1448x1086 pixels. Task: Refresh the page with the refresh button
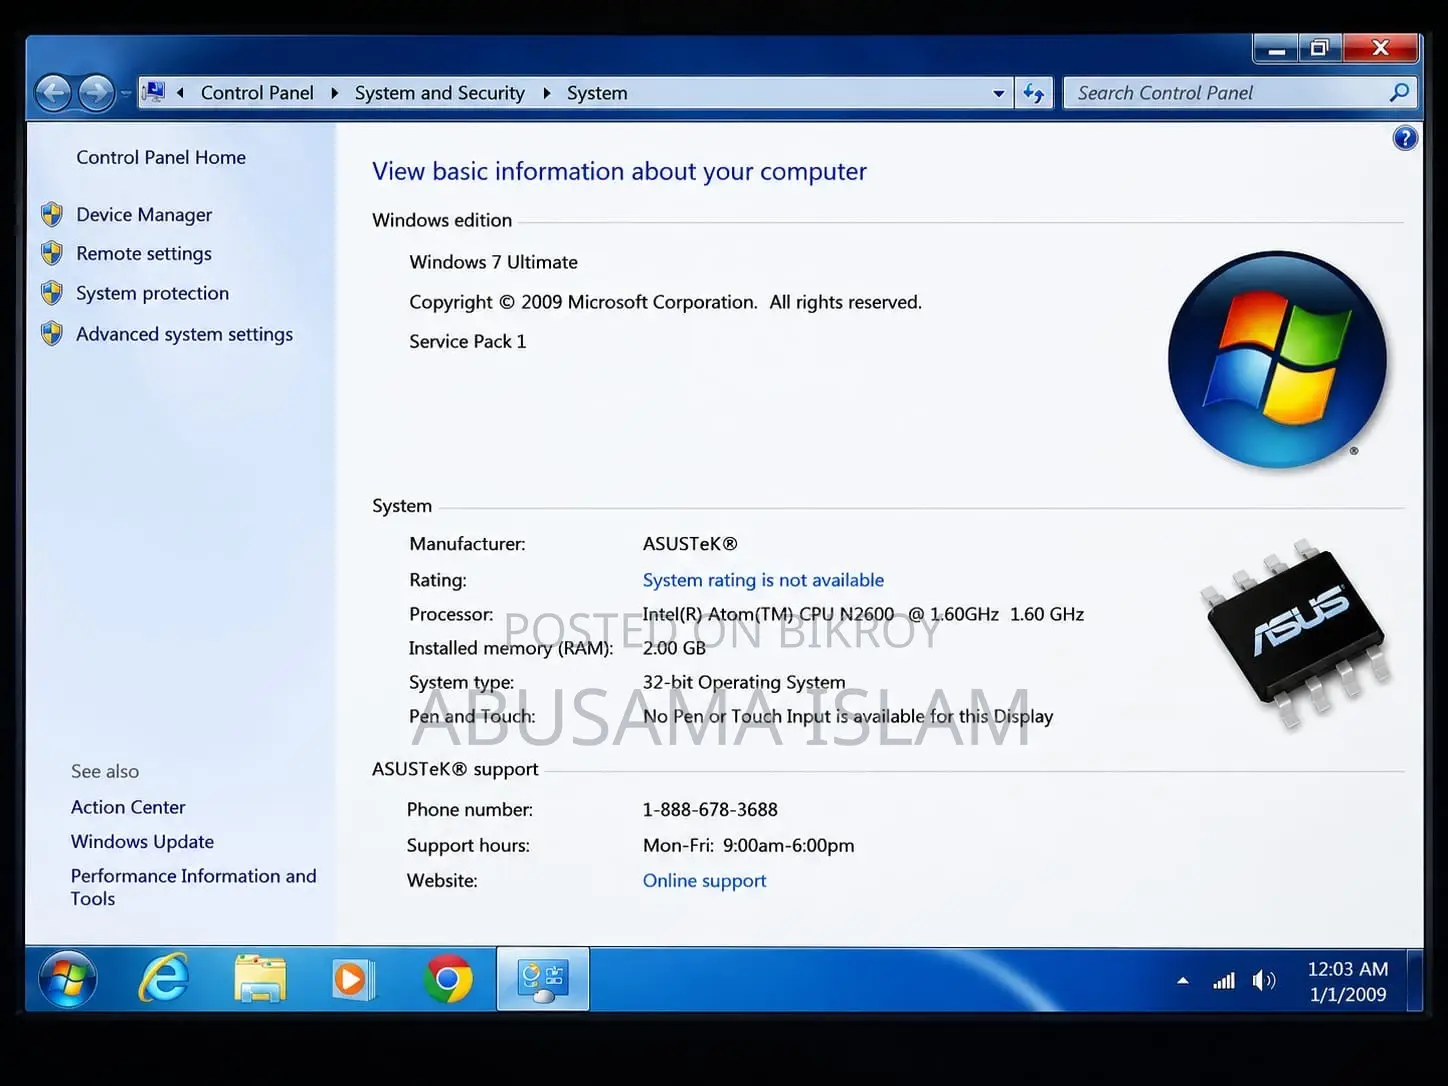click(x=1034, y=93)
